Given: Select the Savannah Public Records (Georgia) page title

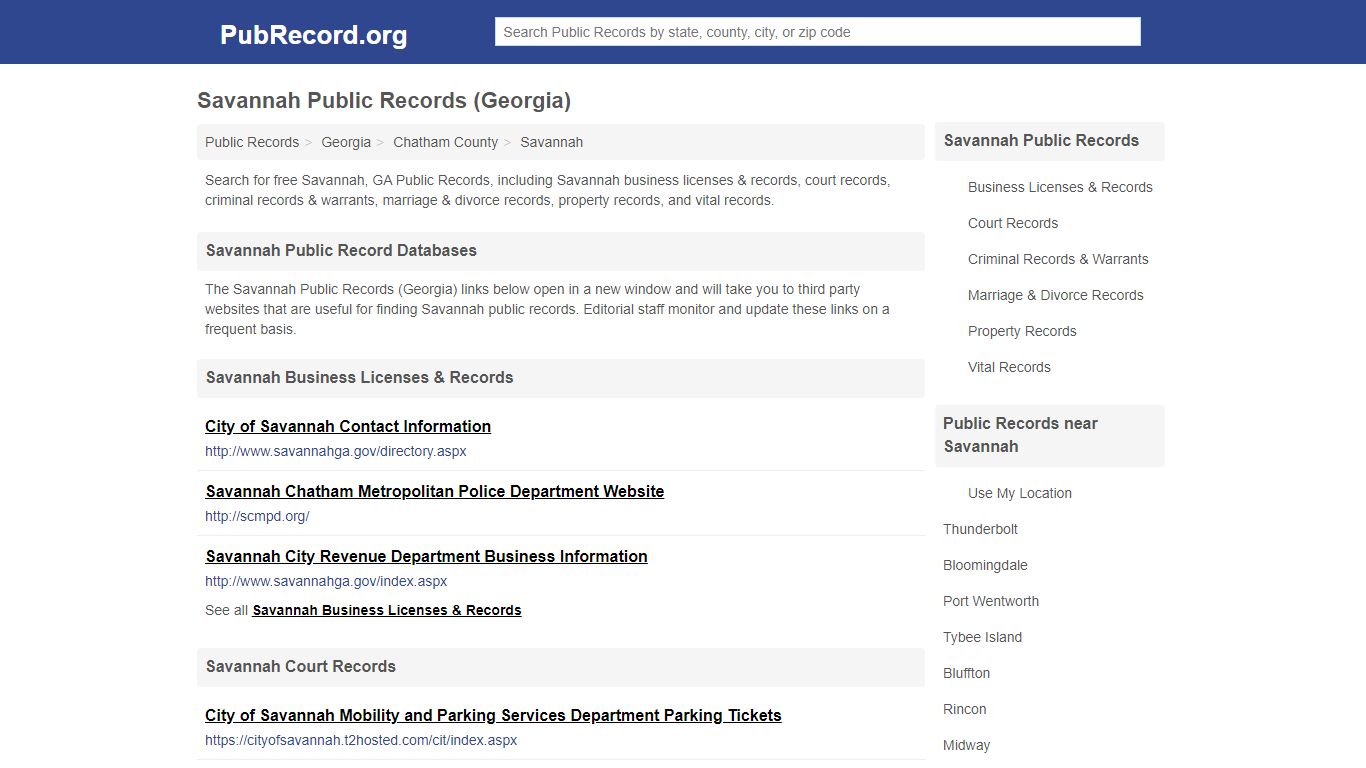Looking at the screenshot, I should point(384,101).
